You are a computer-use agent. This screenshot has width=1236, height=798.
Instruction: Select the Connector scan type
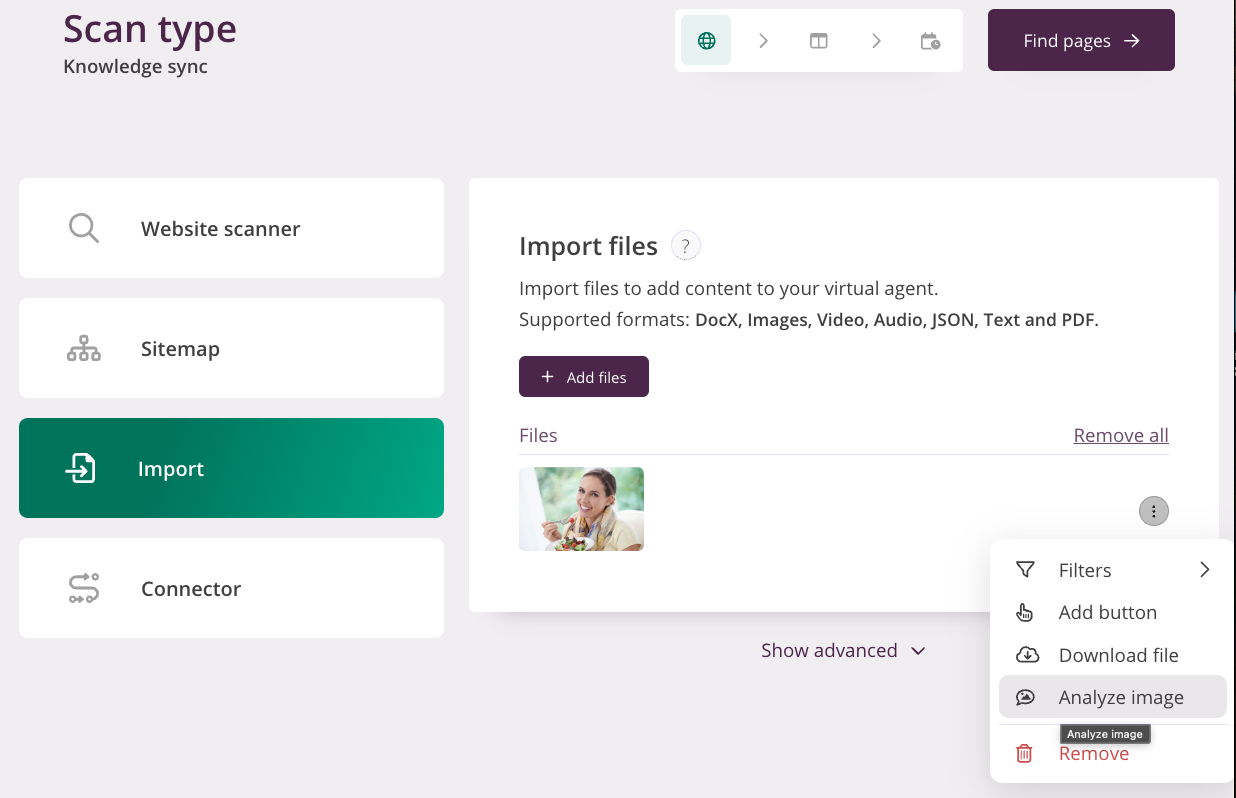[231, 588]
